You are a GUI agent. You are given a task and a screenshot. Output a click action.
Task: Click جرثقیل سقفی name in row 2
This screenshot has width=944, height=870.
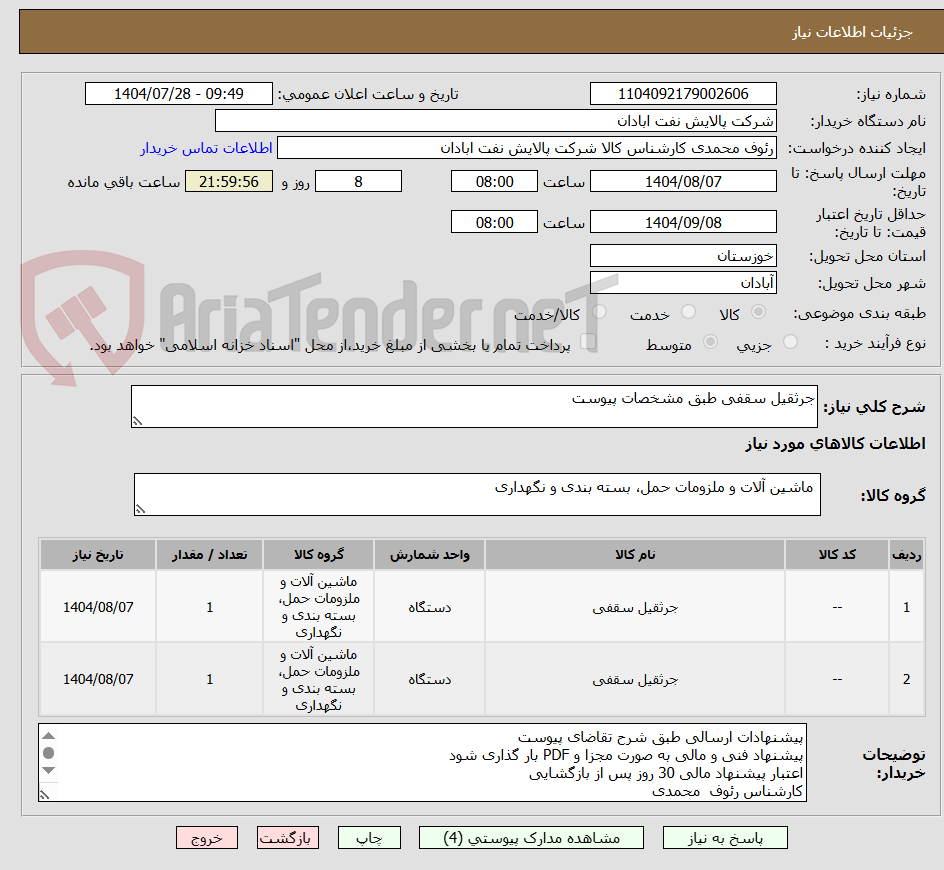pyautogui.click(x=635, y=679)
